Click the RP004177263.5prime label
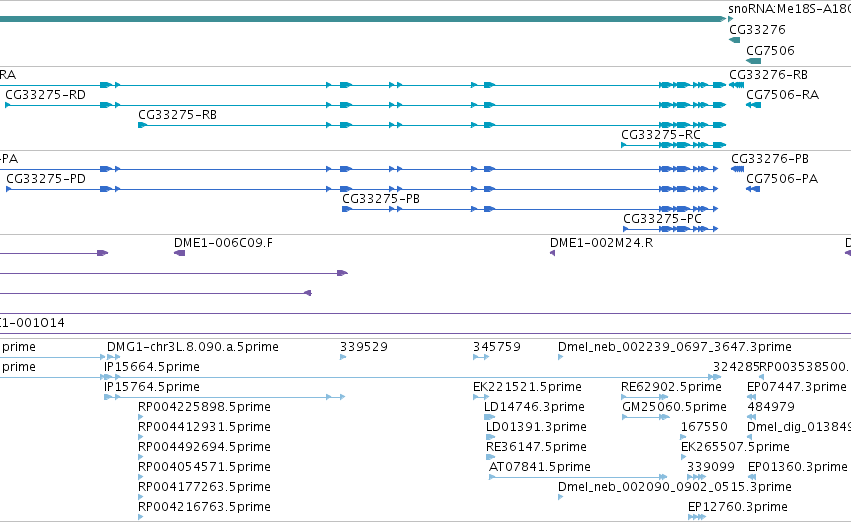This screenshot has height=522, width=851. [204, 487]
